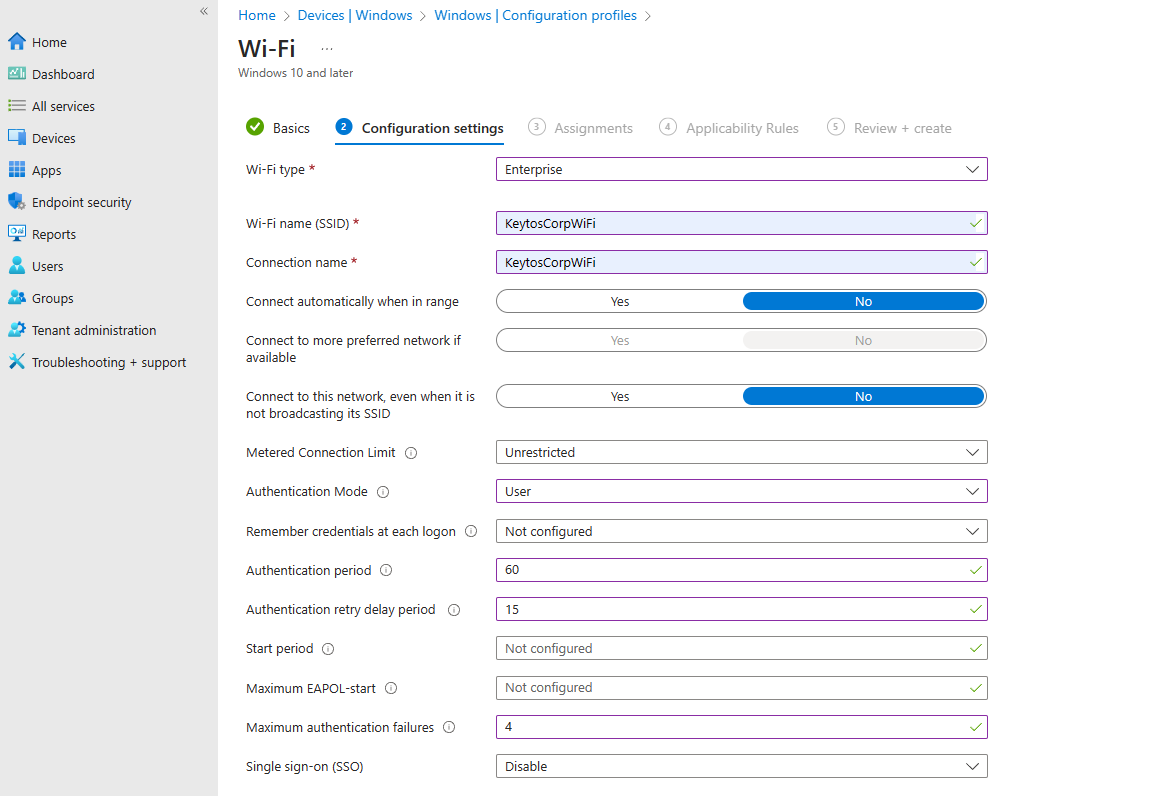
Task: Click the Home breadcrumb link
Action: pos(257,15)
